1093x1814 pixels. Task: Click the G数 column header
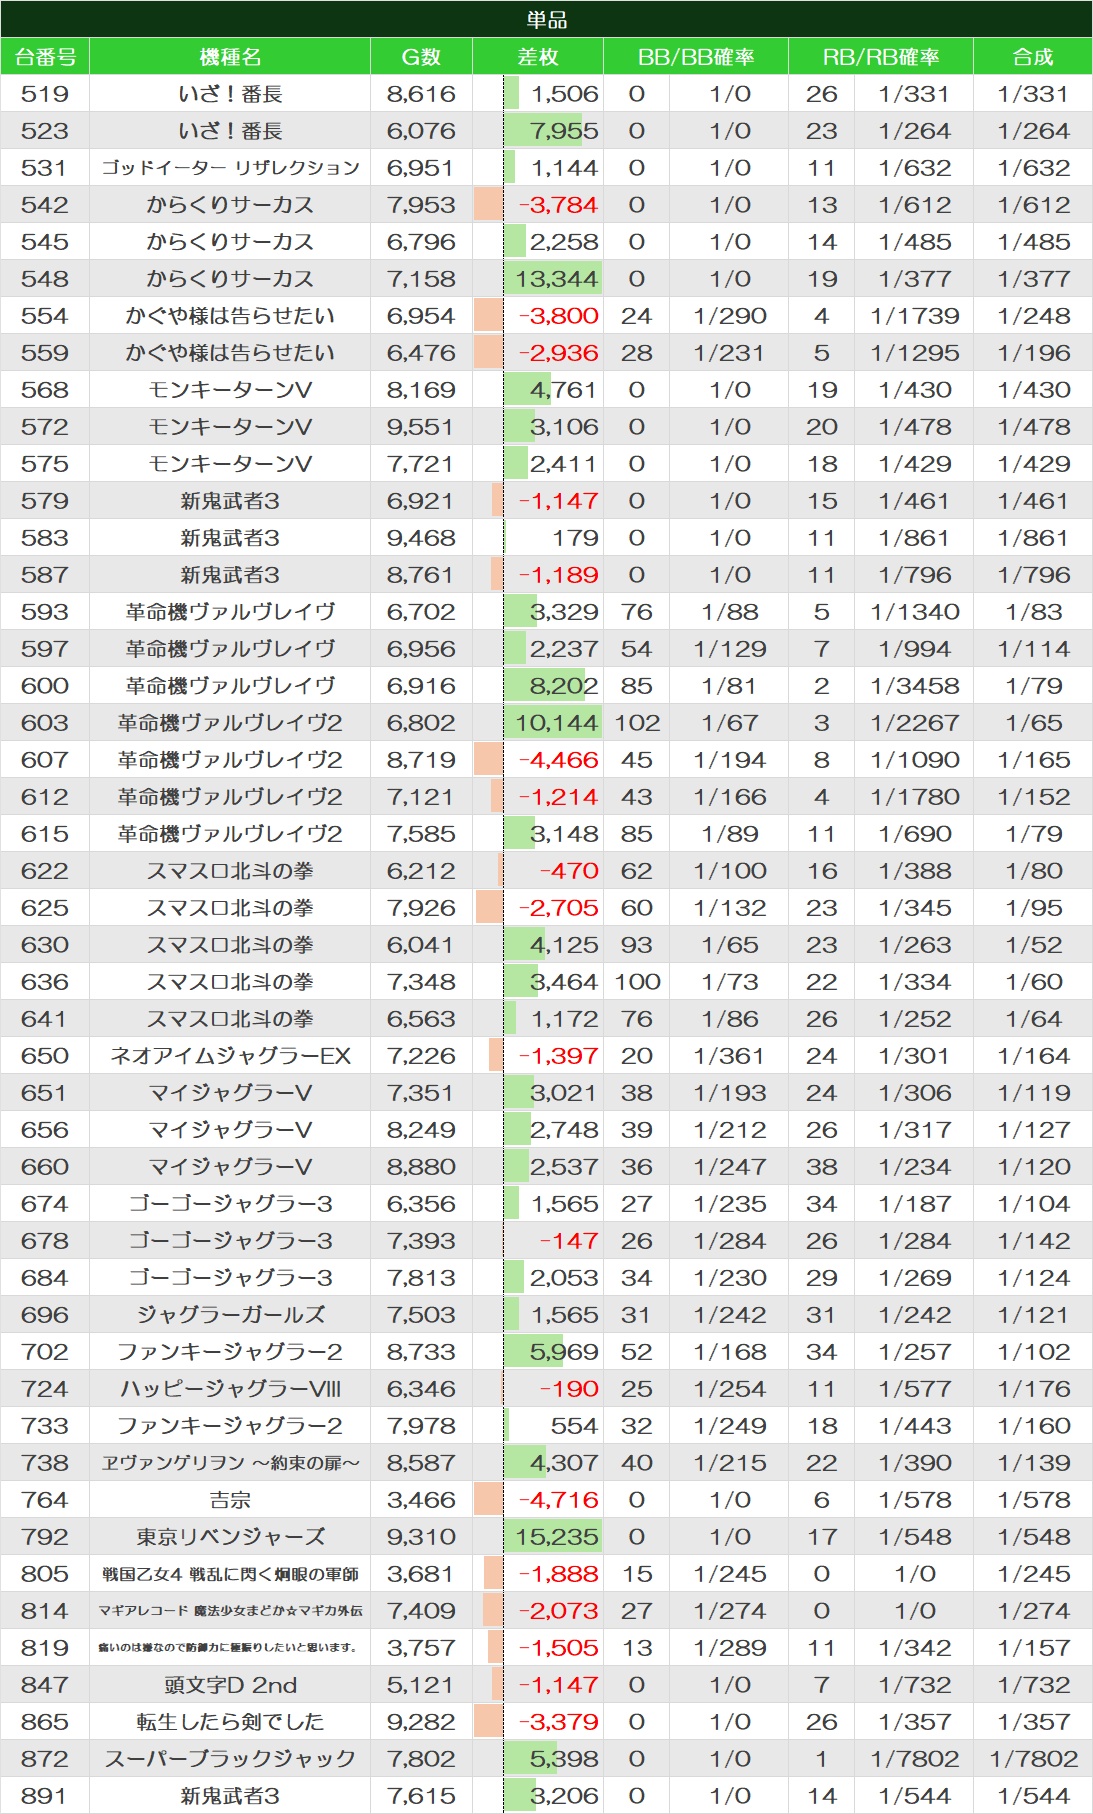click(421, 57)
